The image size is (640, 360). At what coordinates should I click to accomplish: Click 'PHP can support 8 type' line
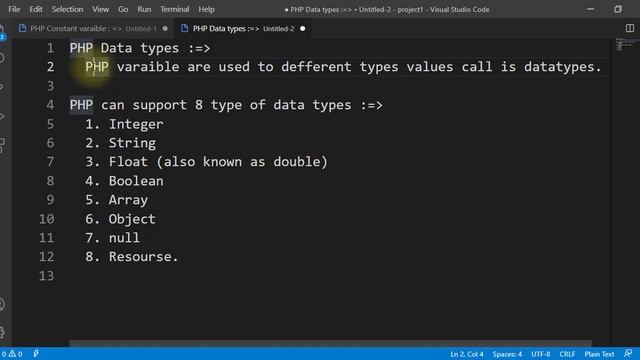tap(226, 105)
